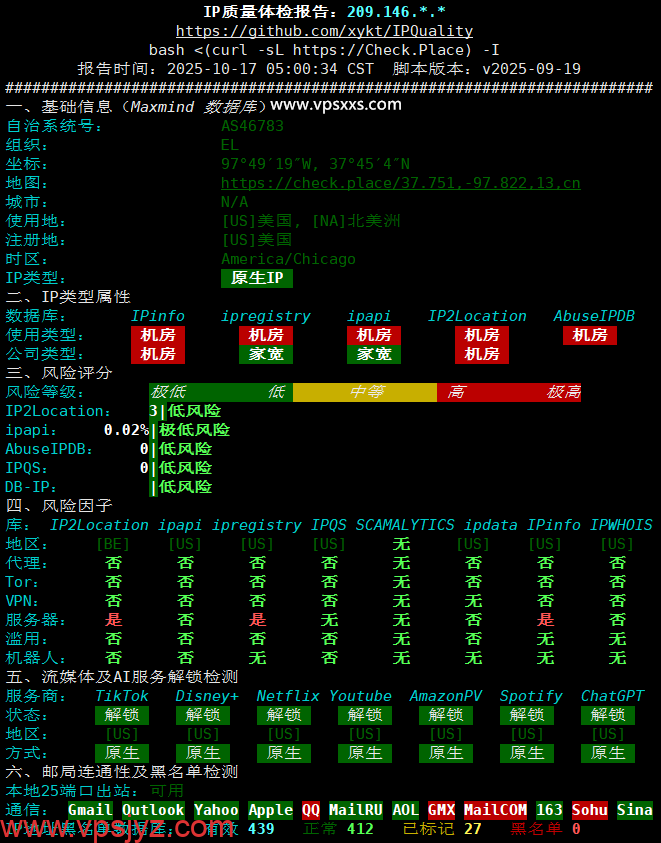Click the yellow 中等 risk bar segment

365,392
